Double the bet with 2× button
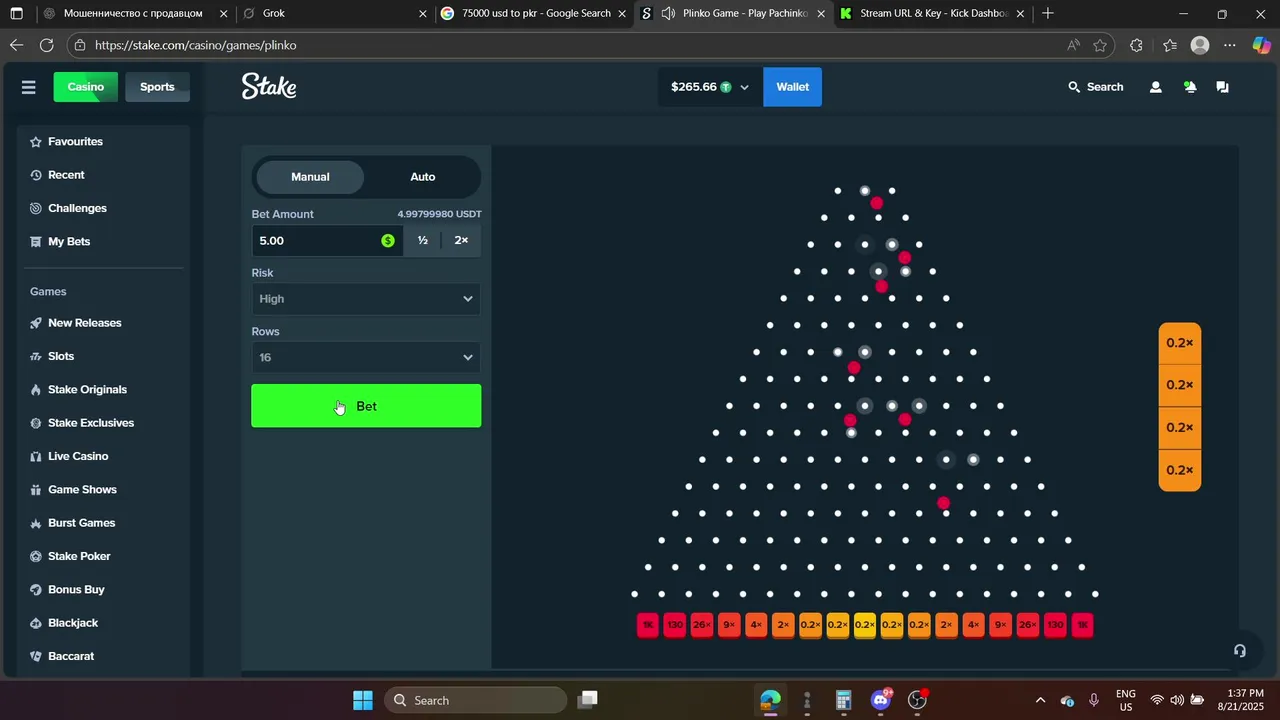The image size is (1280, 720). (461, 241)
